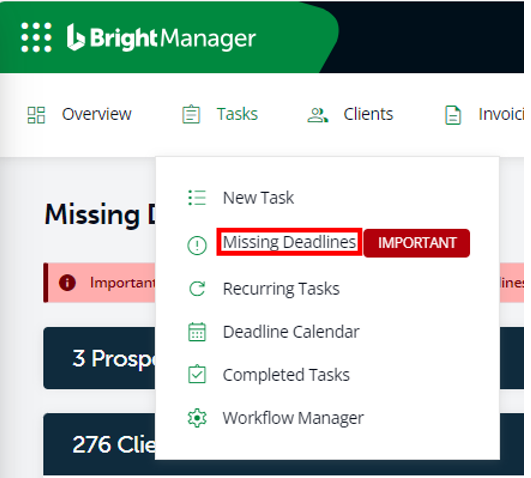Screen dimensions: 531x478
Task: Go to the Clients section
Action: click(368, 114)
